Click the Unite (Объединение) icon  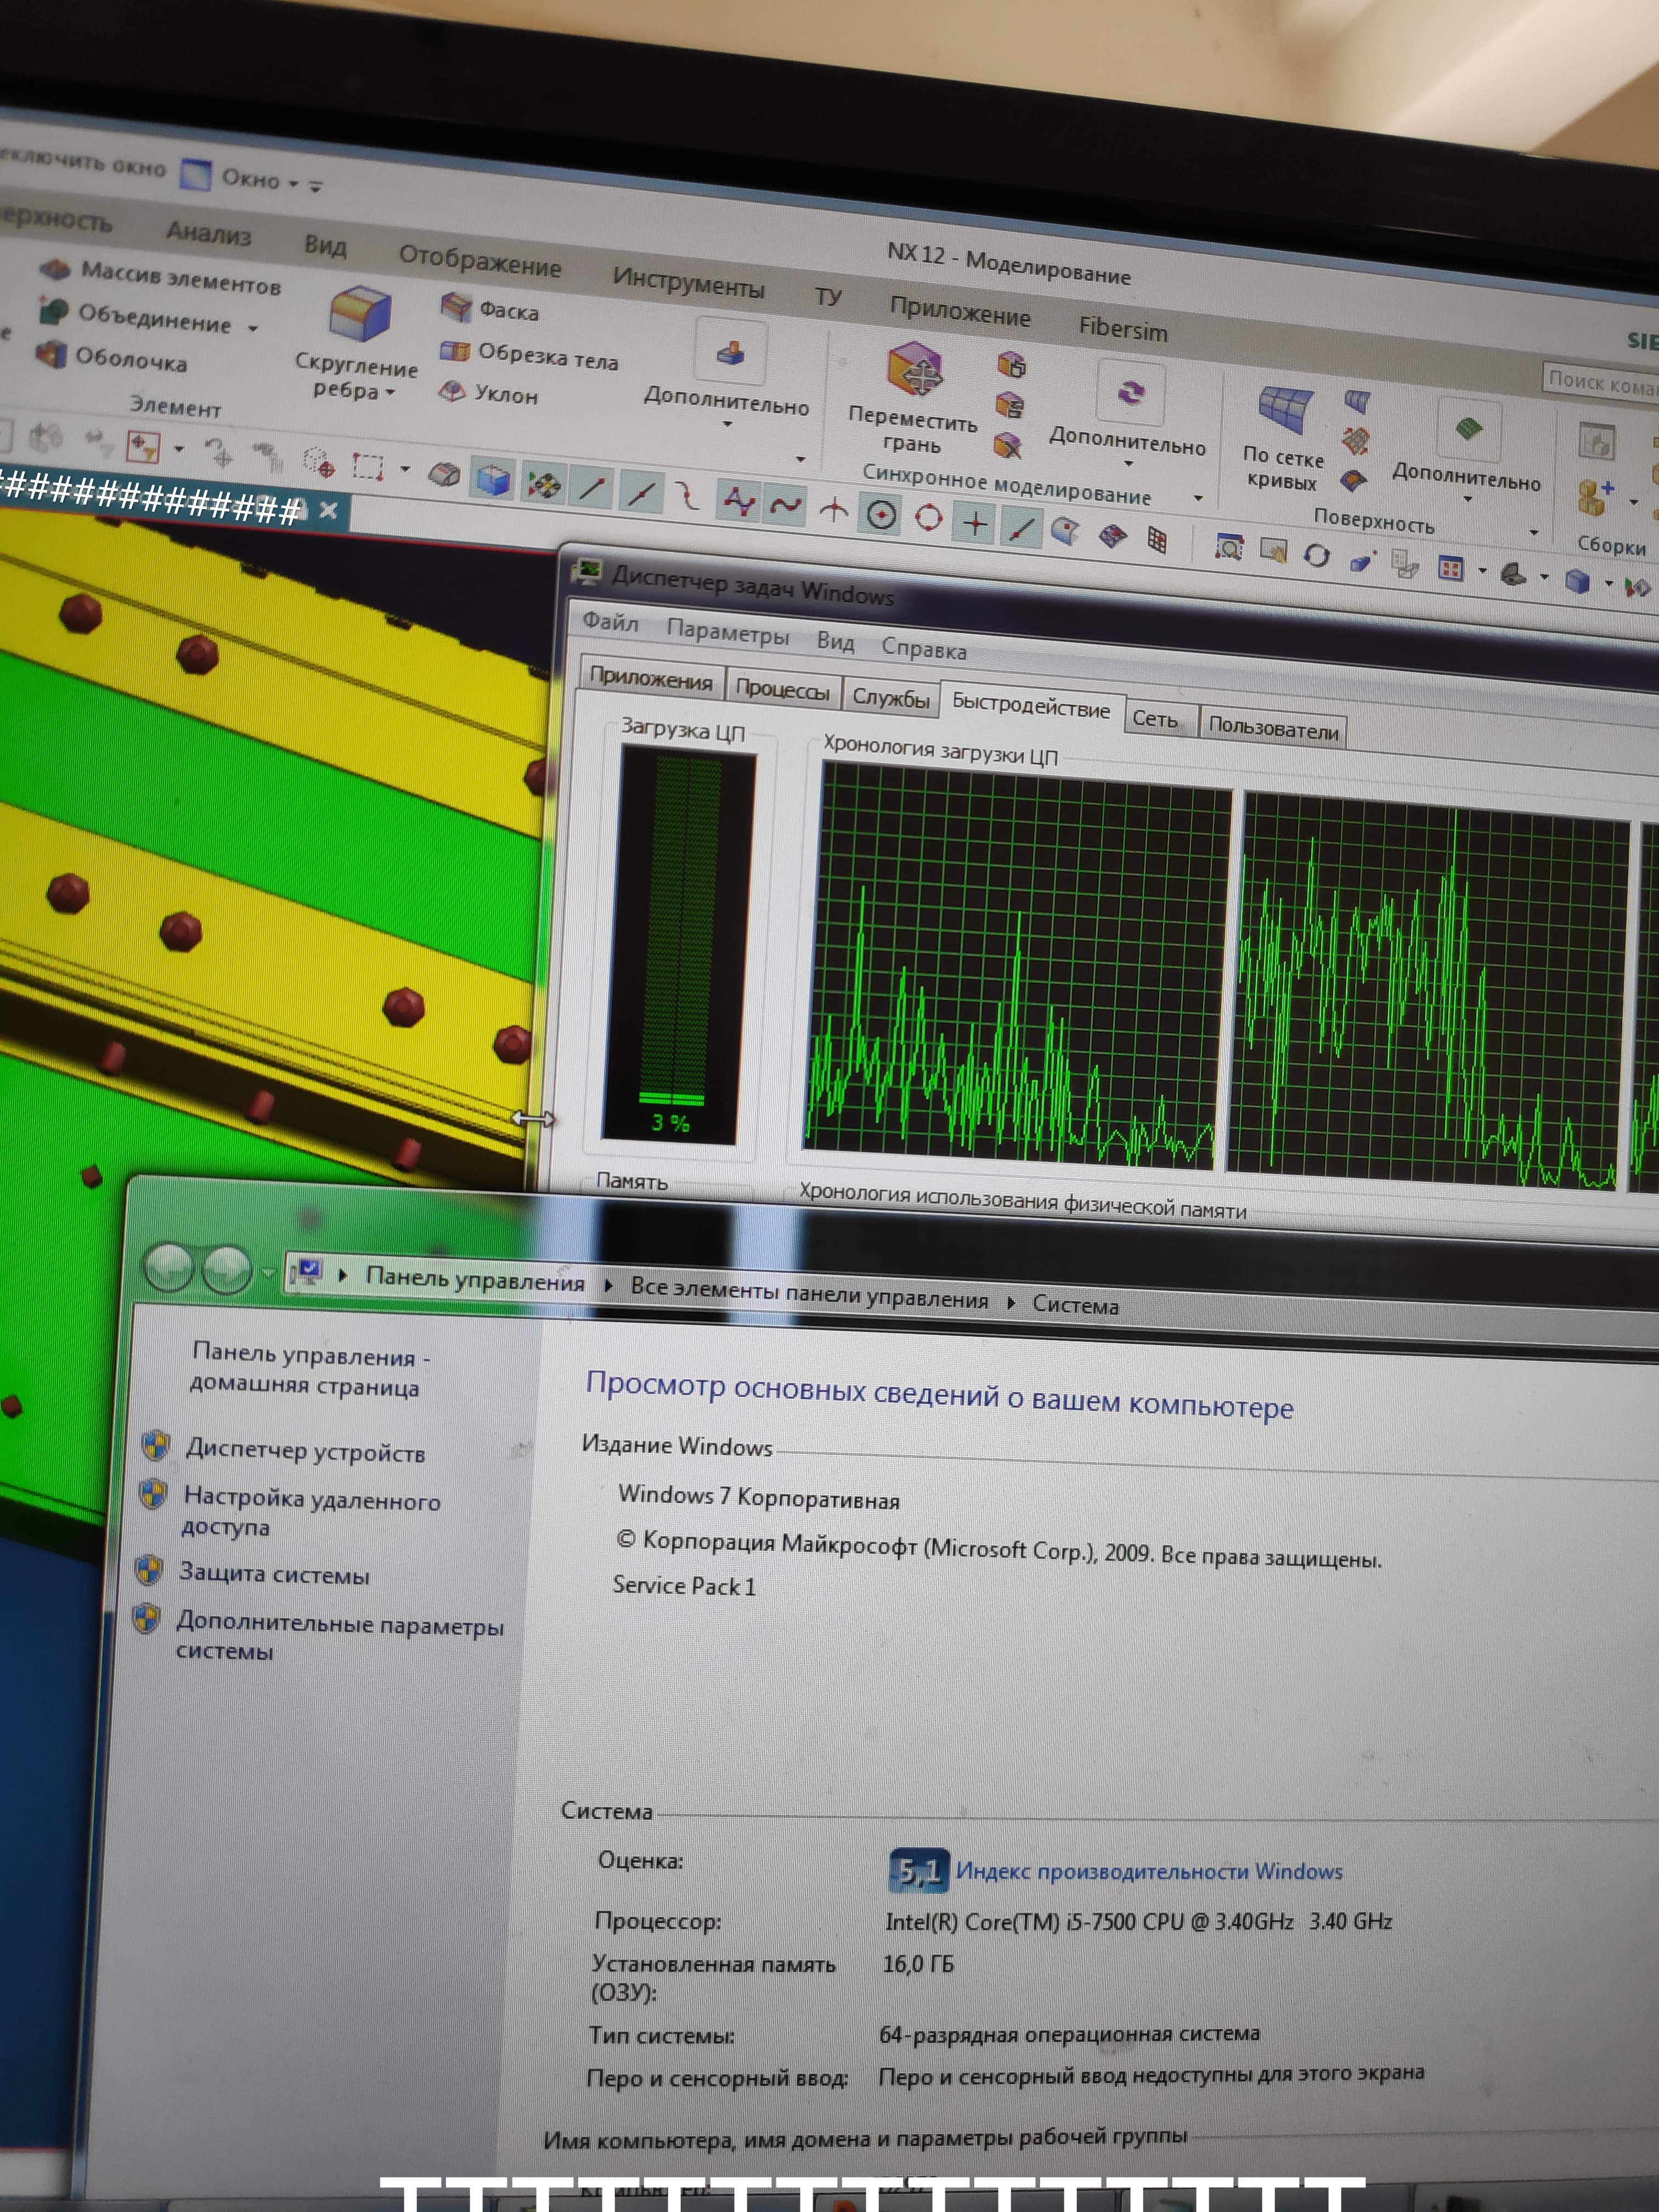pos(53,312)
